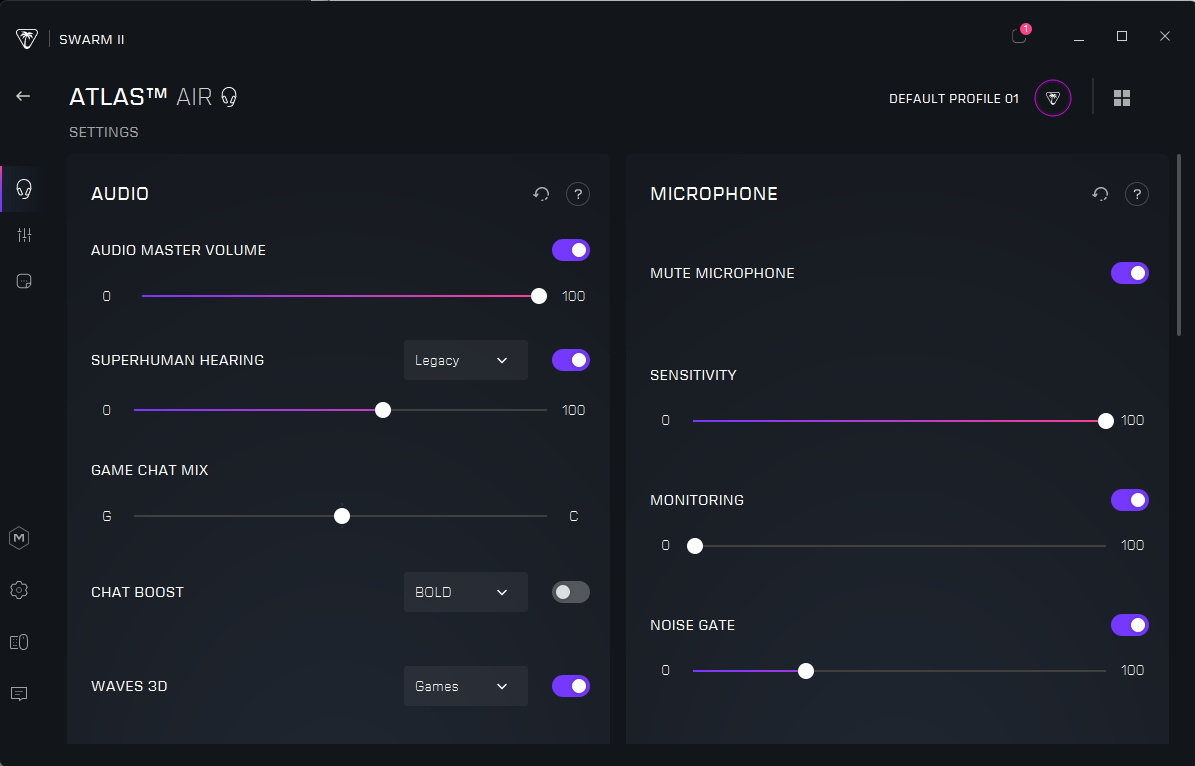The height and width of the screenshot is (766, 1195).
Task: Click the Noise Gate slider handle
Action: 806,671
